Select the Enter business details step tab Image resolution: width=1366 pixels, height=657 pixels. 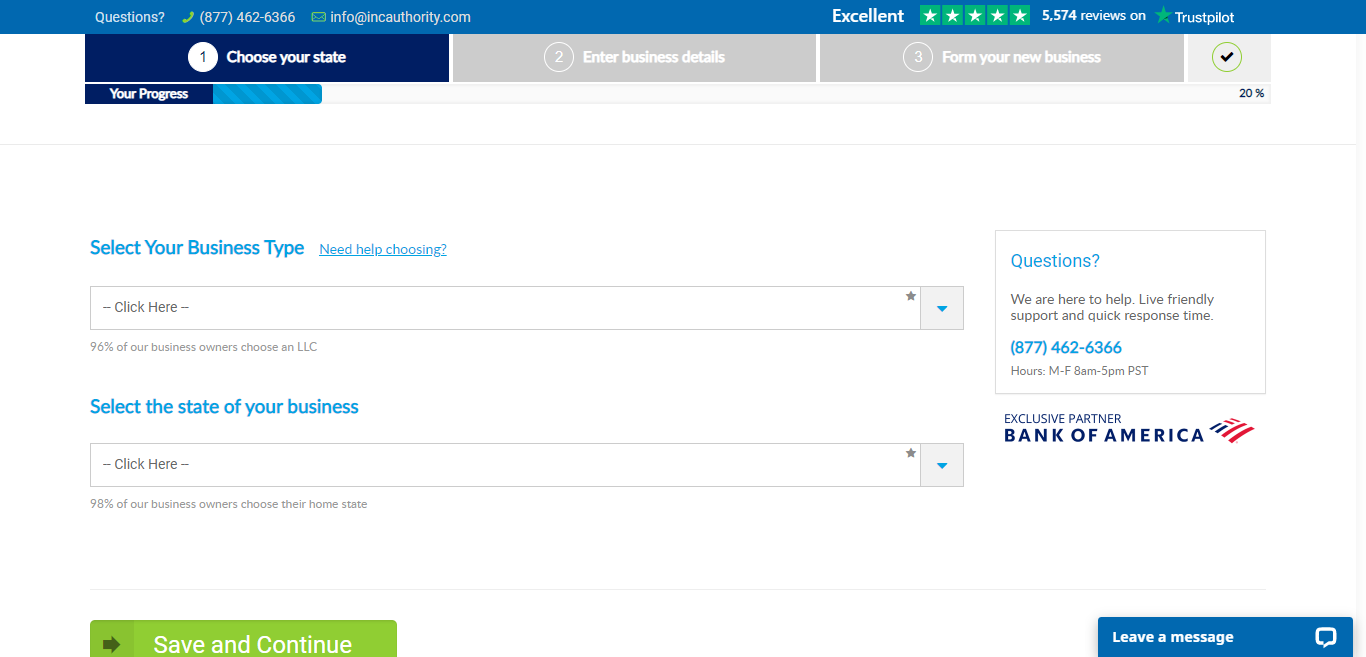(634, 58)
